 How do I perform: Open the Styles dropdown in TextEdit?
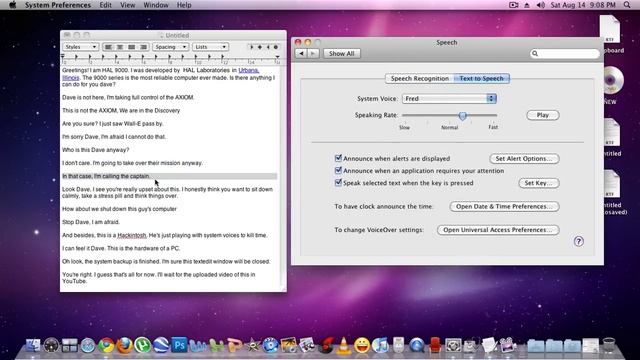(x=80, y=47)
